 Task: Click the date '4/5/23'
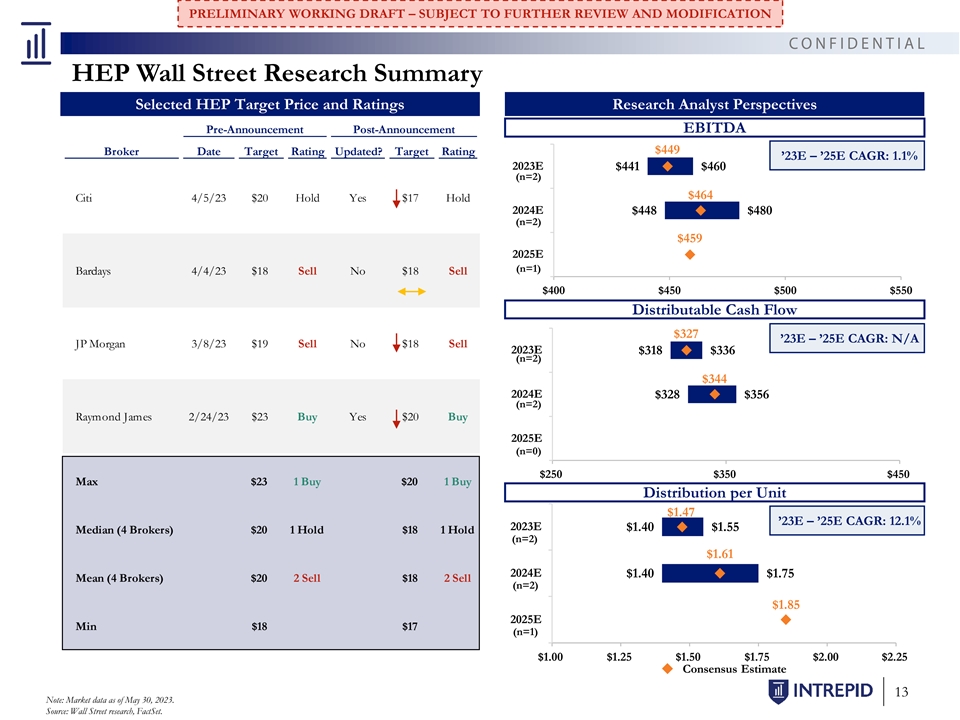click(209, 198)
